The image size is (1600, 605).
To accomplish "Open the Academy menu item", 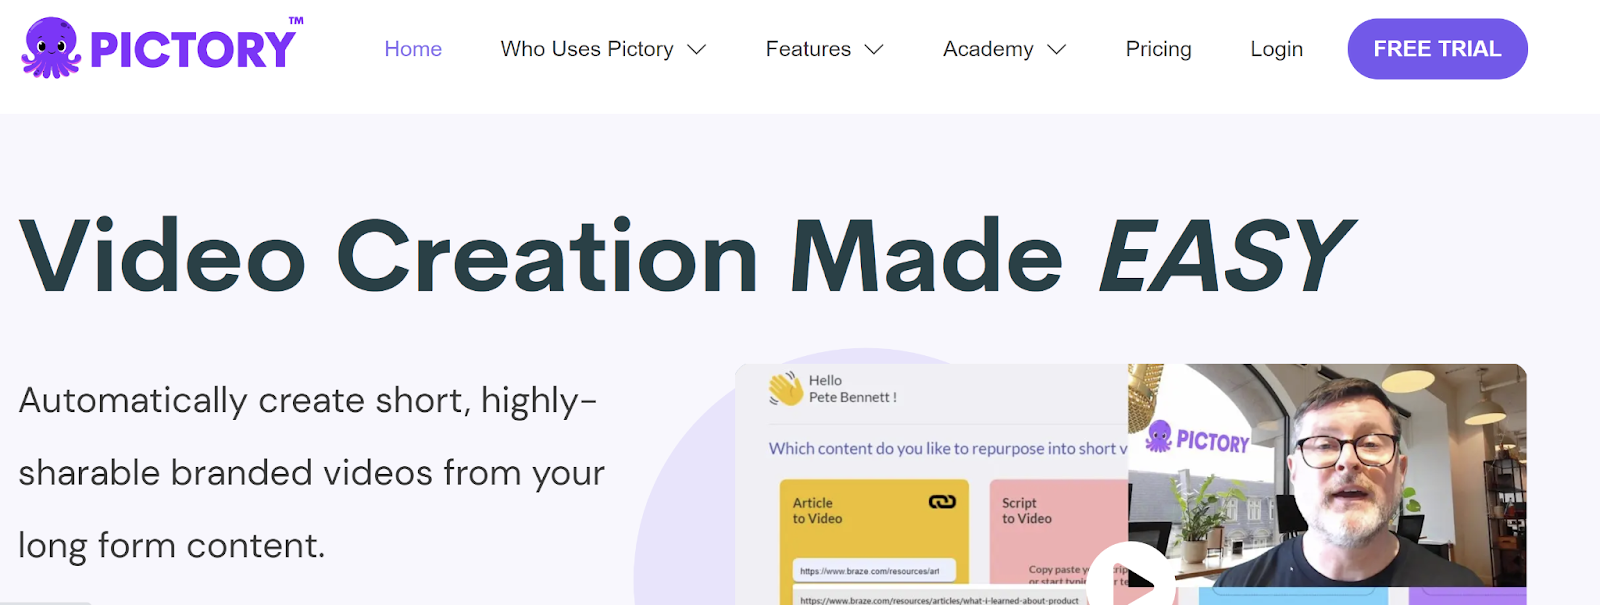I will pos(988,49).
